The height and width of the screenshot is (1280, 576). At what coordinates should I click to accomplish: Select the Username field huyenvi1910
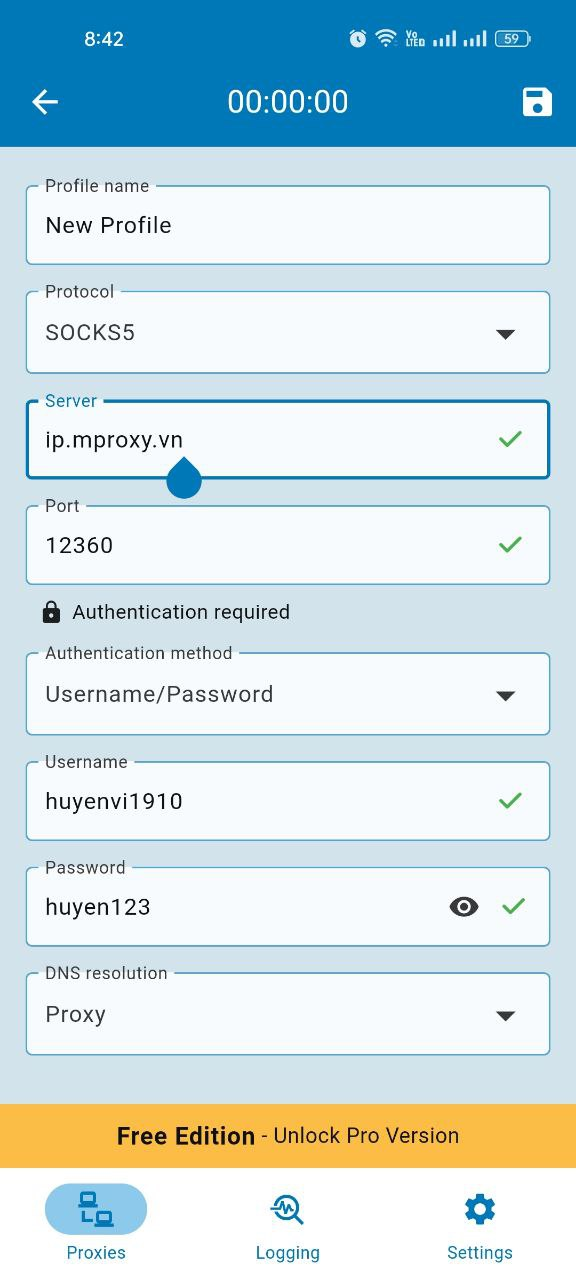288,801
